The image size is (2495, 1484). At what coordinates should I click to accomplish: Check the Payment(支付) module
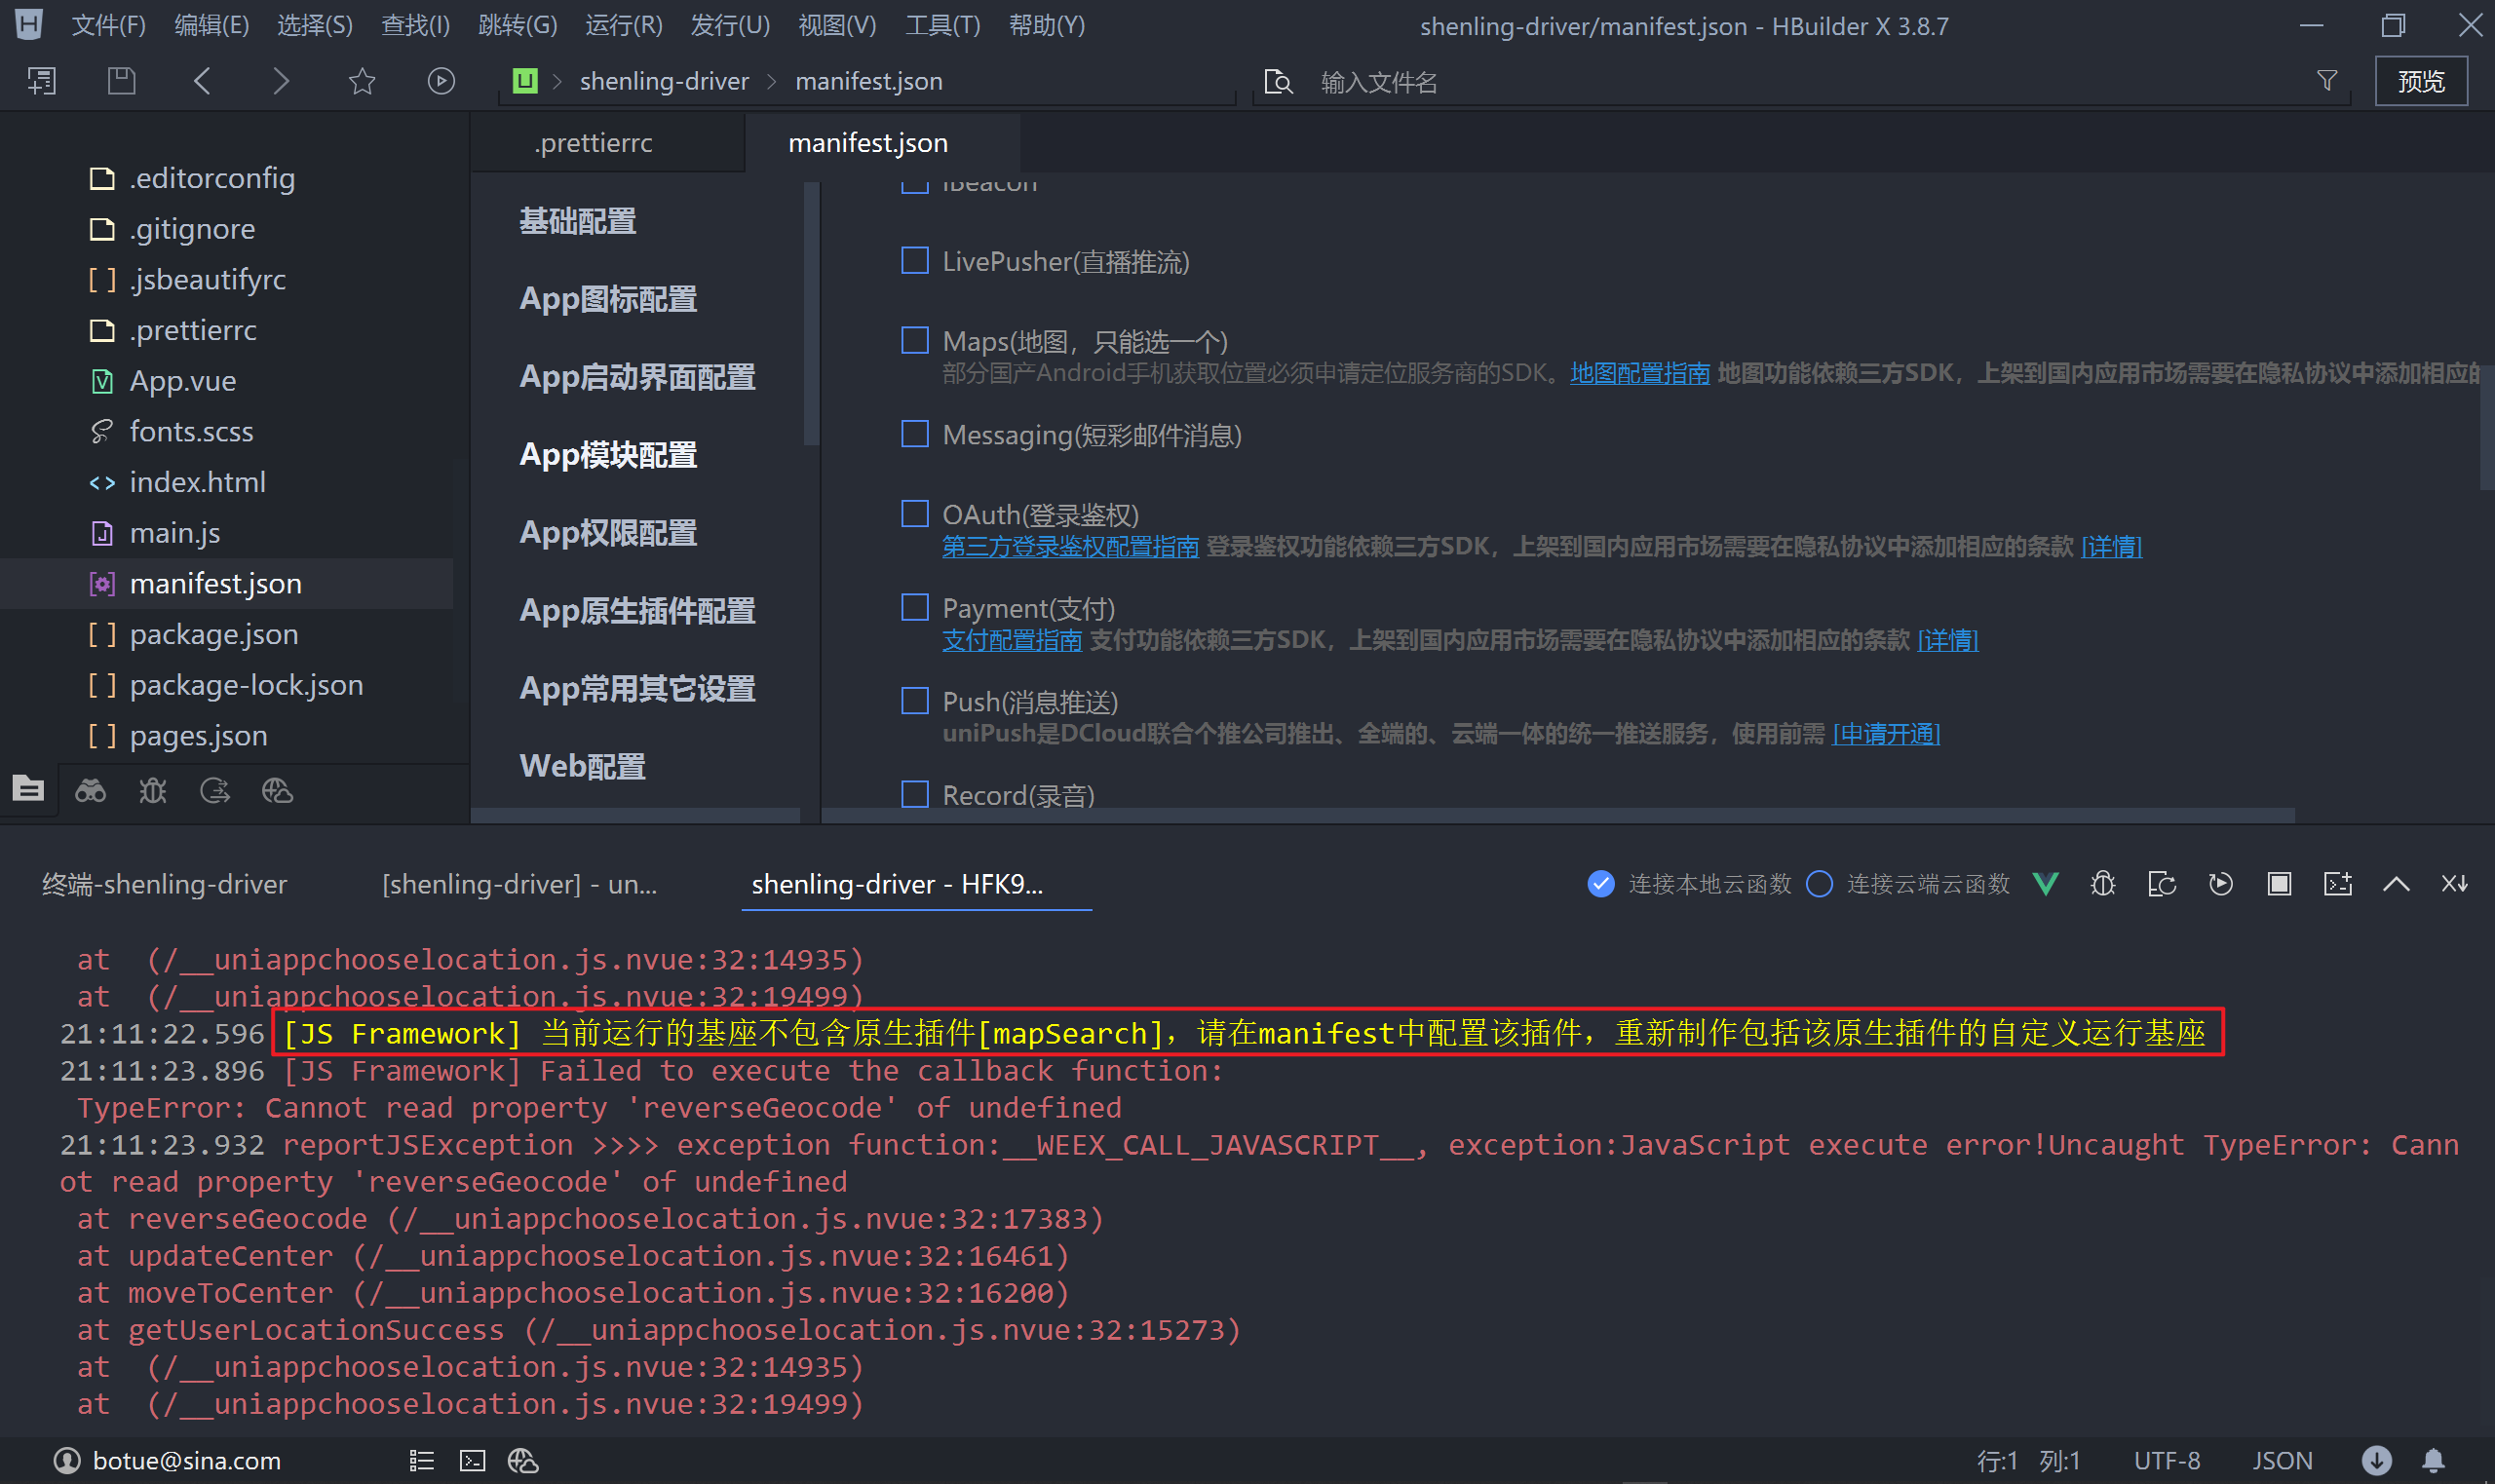915,608
